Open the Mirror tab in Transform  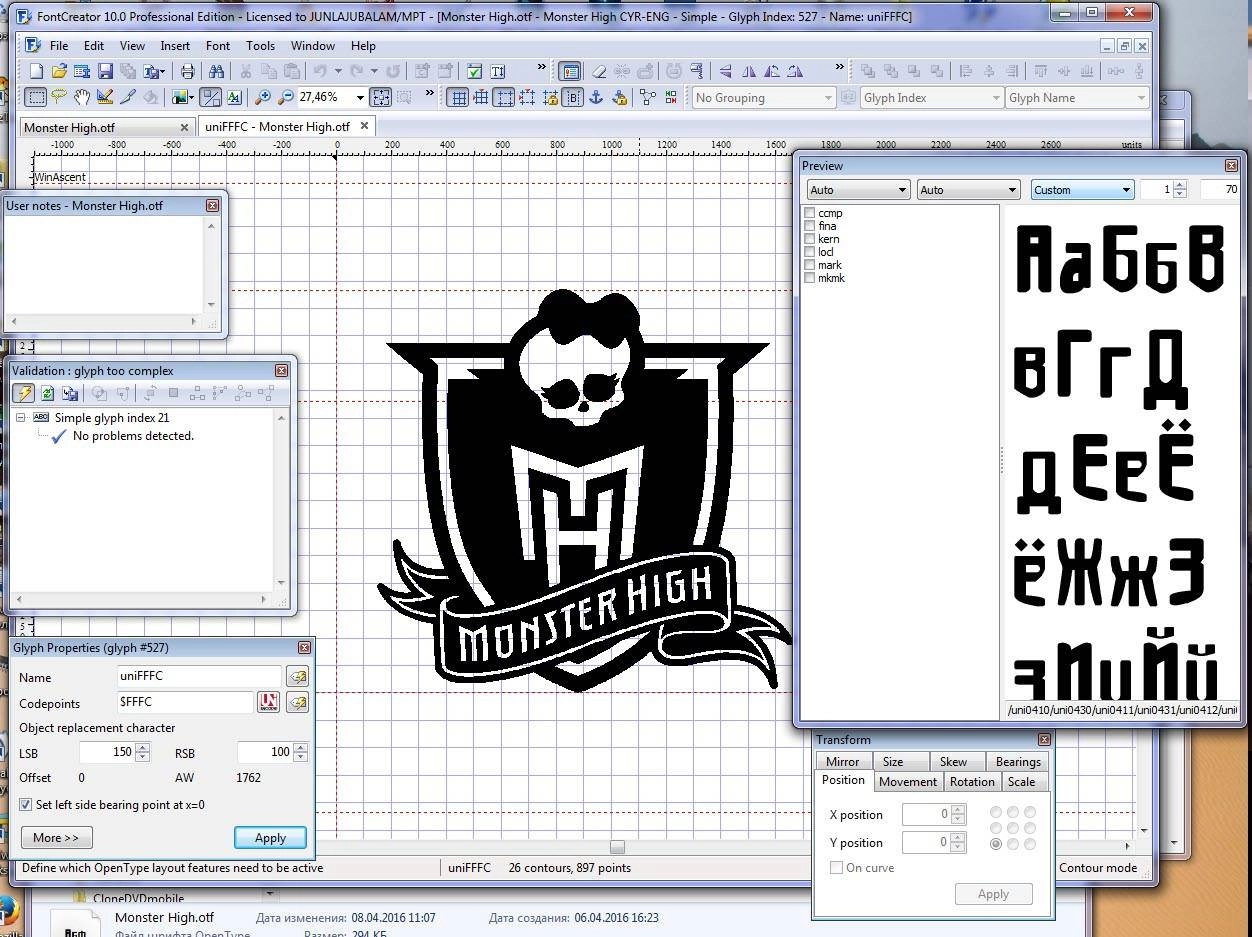842,761
